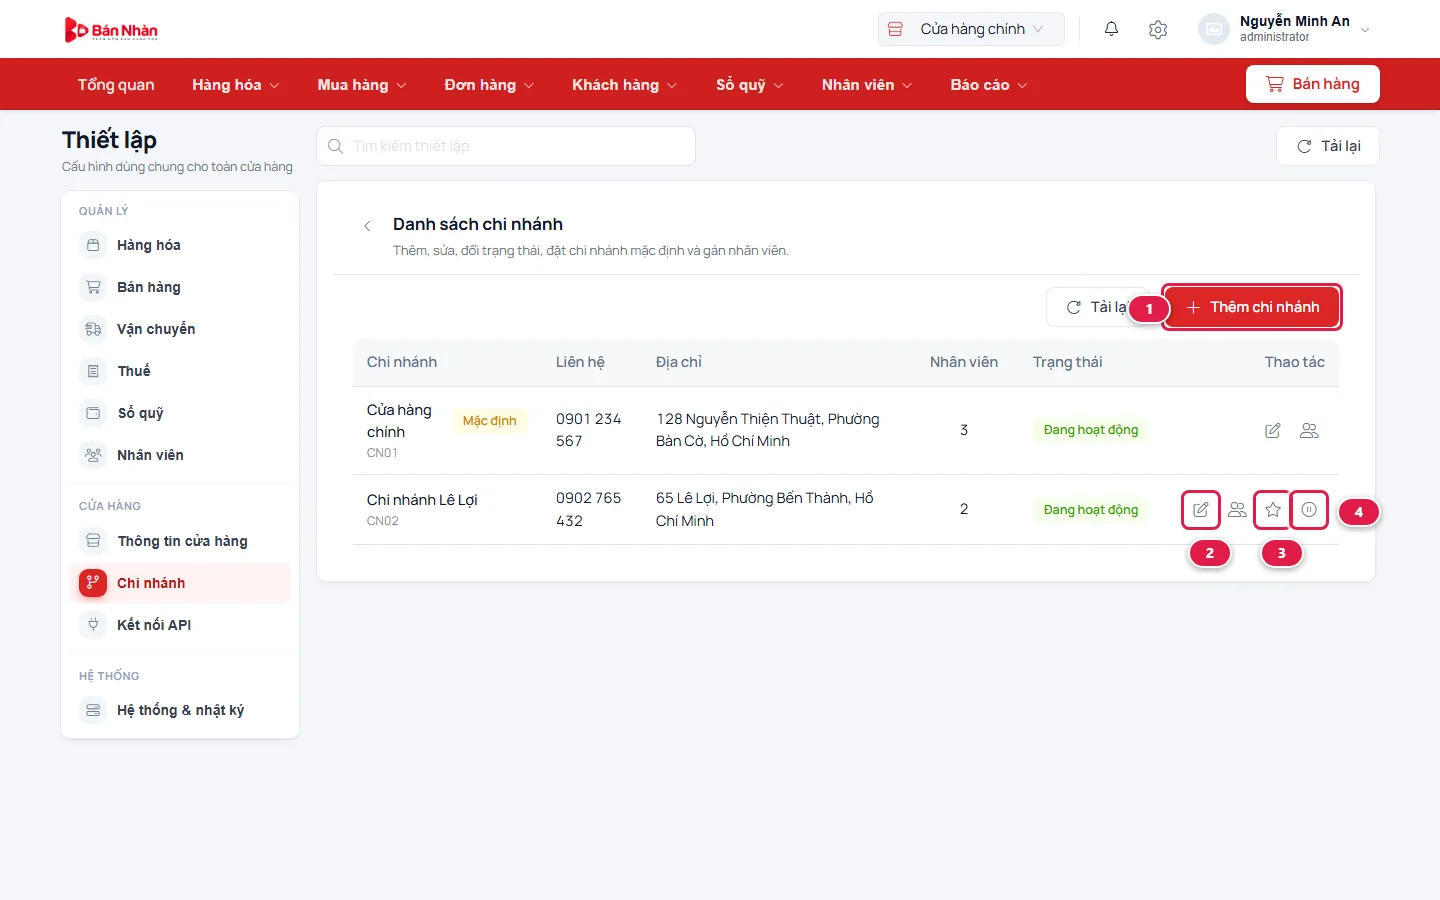Click the Bán Nhàn logo
The image size is (1440, 900).
coord(111,30)
